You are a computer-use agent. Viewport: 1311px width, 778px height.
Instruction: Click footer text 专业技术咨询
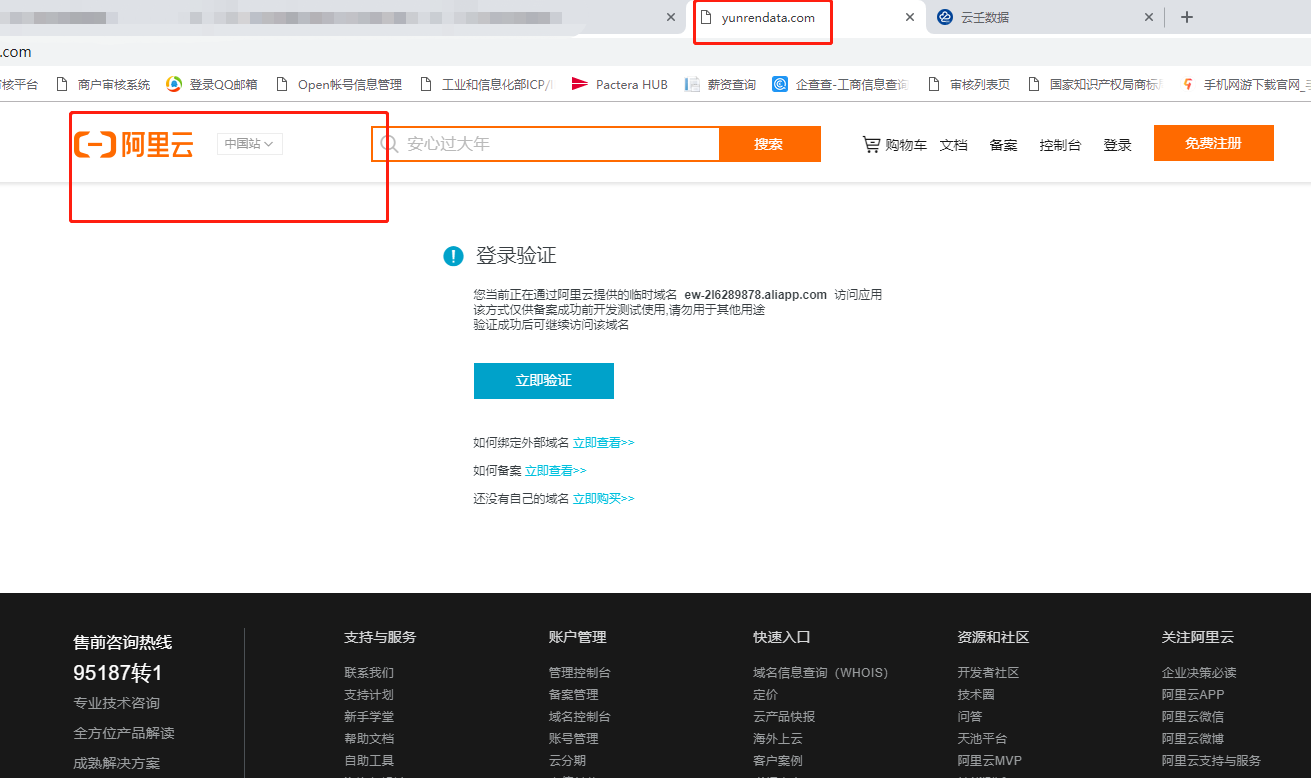116,703
